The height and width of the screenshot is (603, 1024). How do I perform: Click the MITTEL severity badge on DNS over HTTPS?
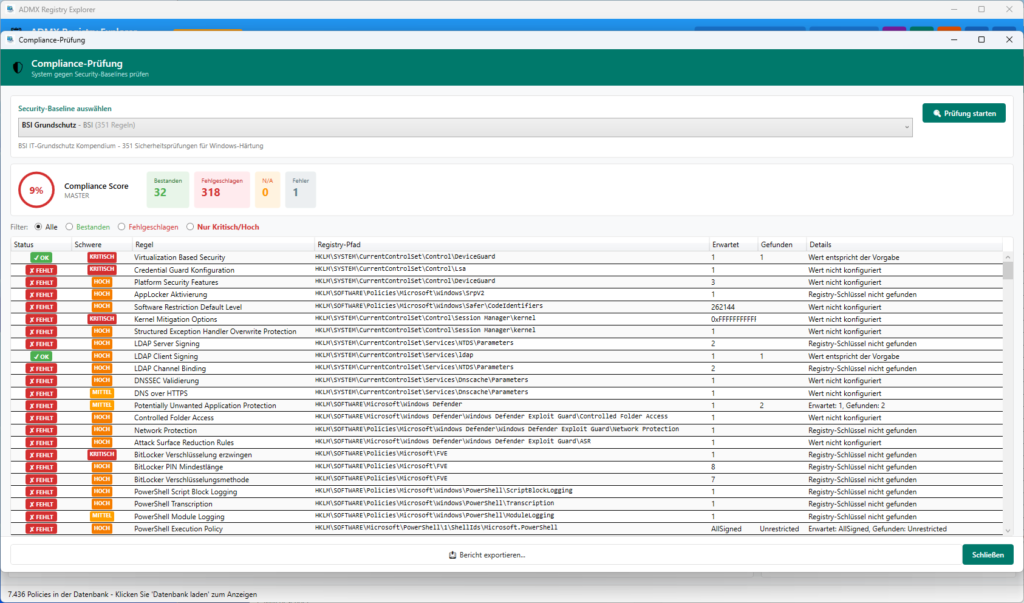100,392
